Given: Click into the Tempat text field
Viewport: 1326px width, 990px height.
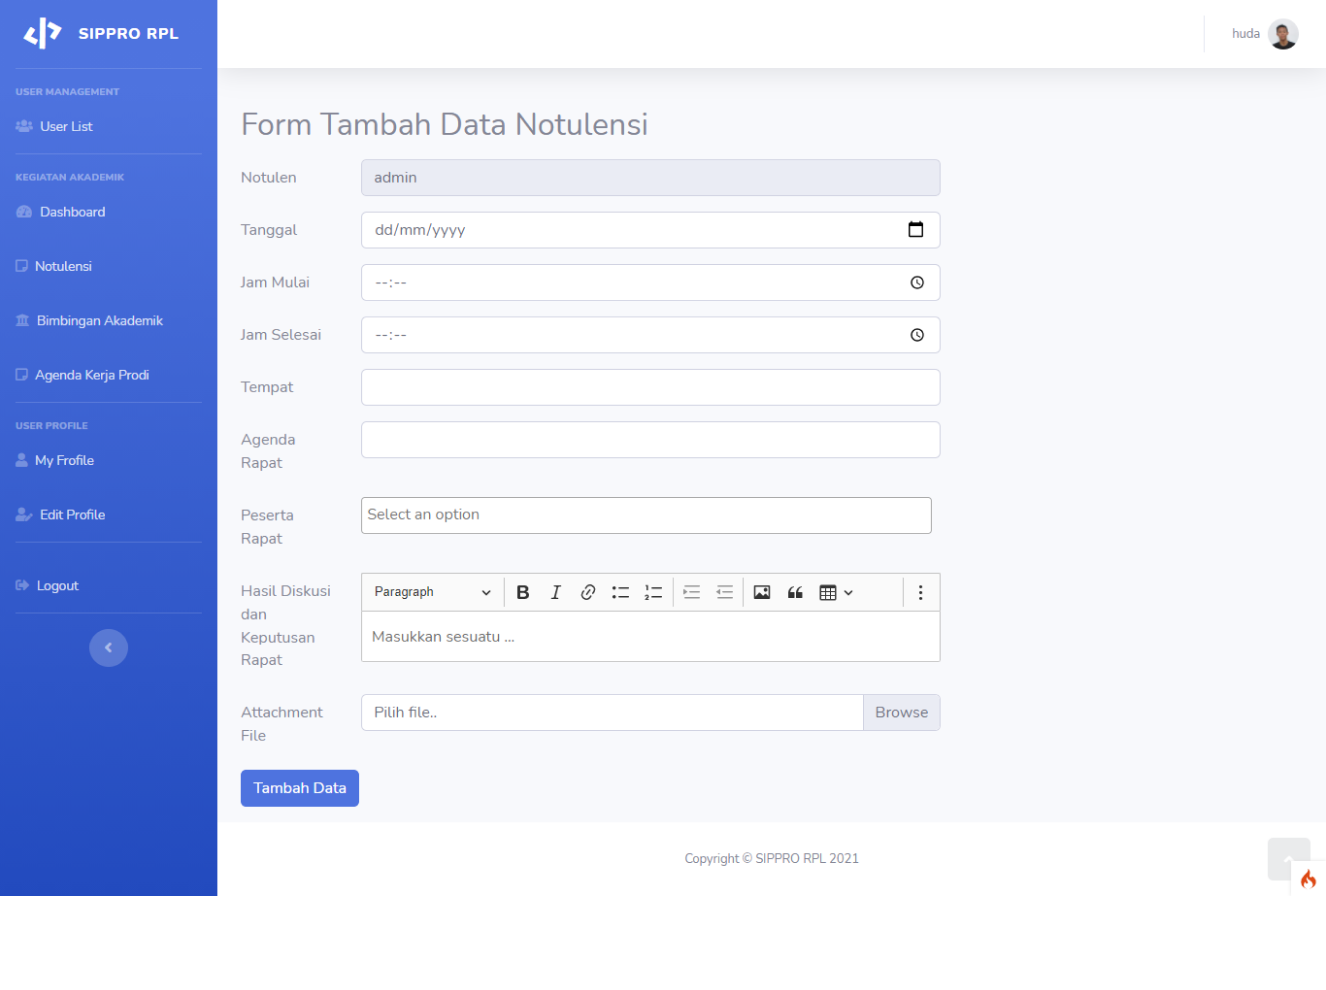Looking at the screenshot, I should pyautogui.click(x=651, y=388).
